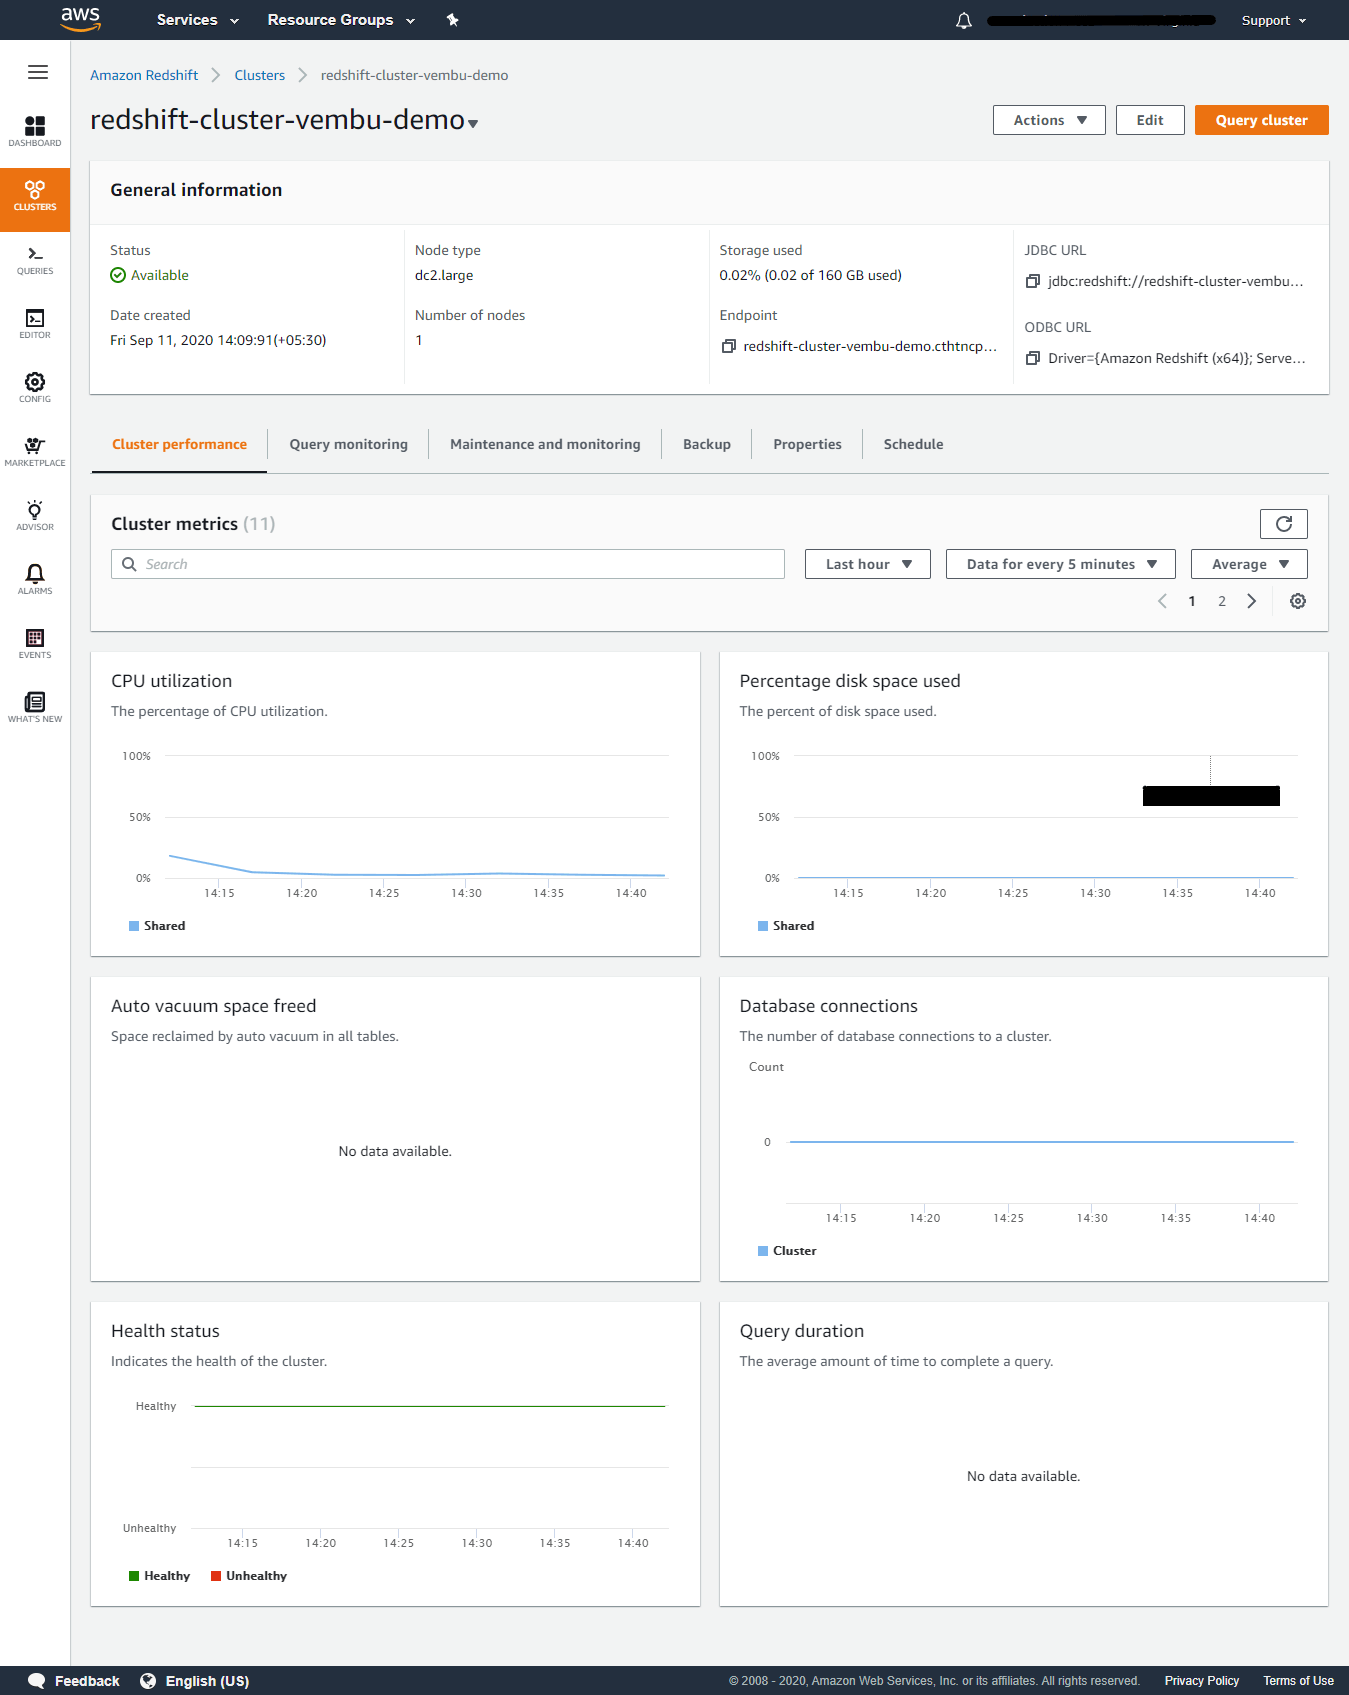Open the Config sidebar icon
The width and height of the screenshot is (1349, 1695).
tap(35, 388)
